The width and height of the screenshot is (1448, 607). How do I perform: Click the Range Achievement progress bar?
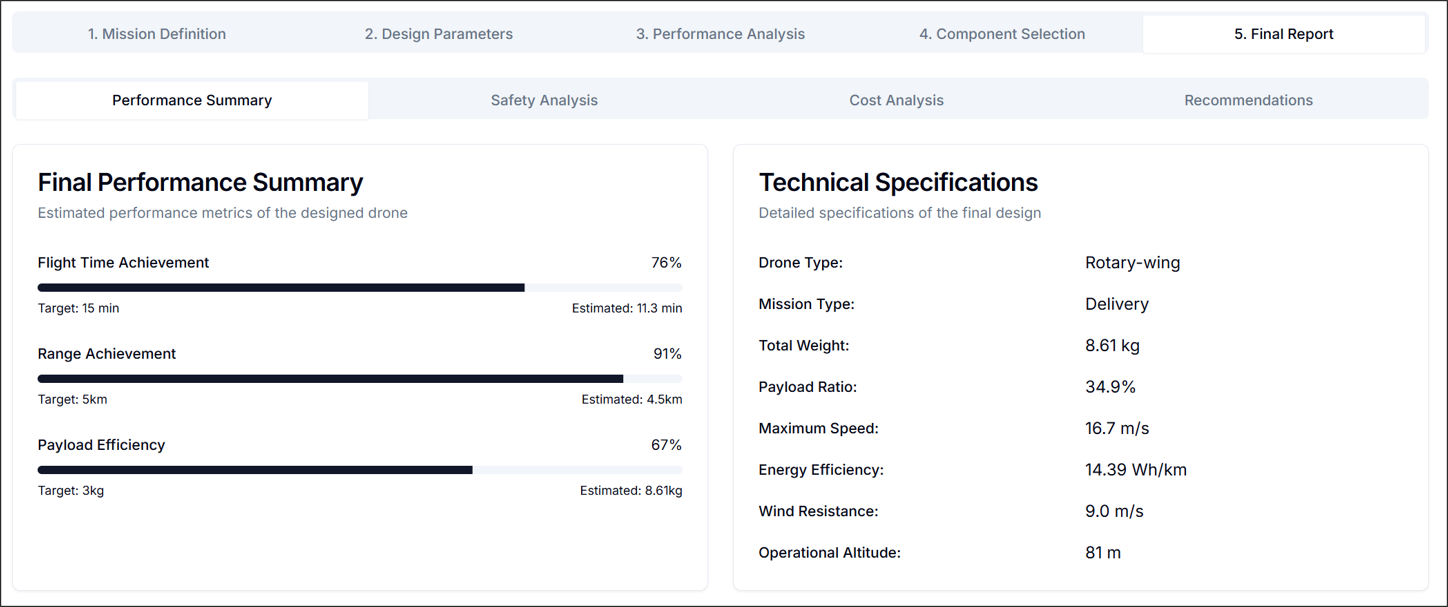(x=360, y=378)
